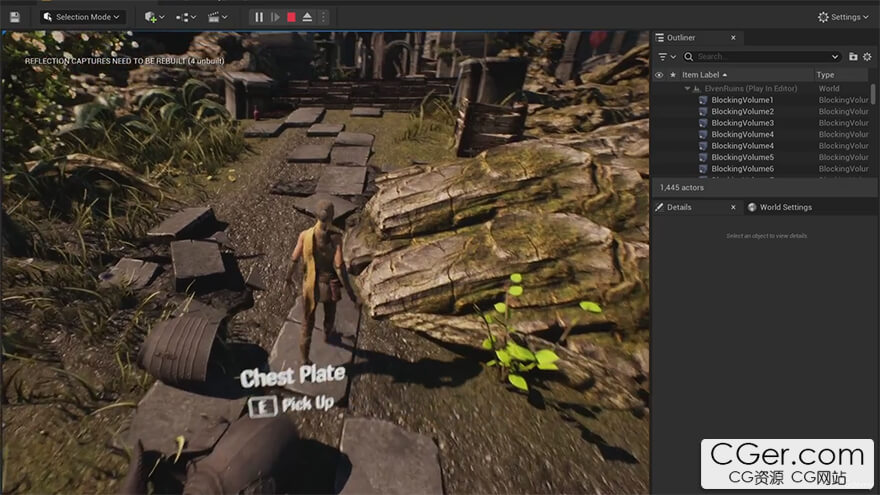Click the frame skip advance button
This screenshot has width=880, height=495.
click(x=275, y=17)
